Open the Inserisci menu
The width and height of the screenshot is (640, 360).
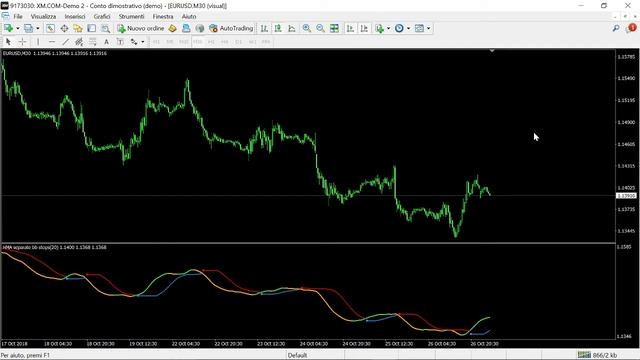click(x=75, y=16)
